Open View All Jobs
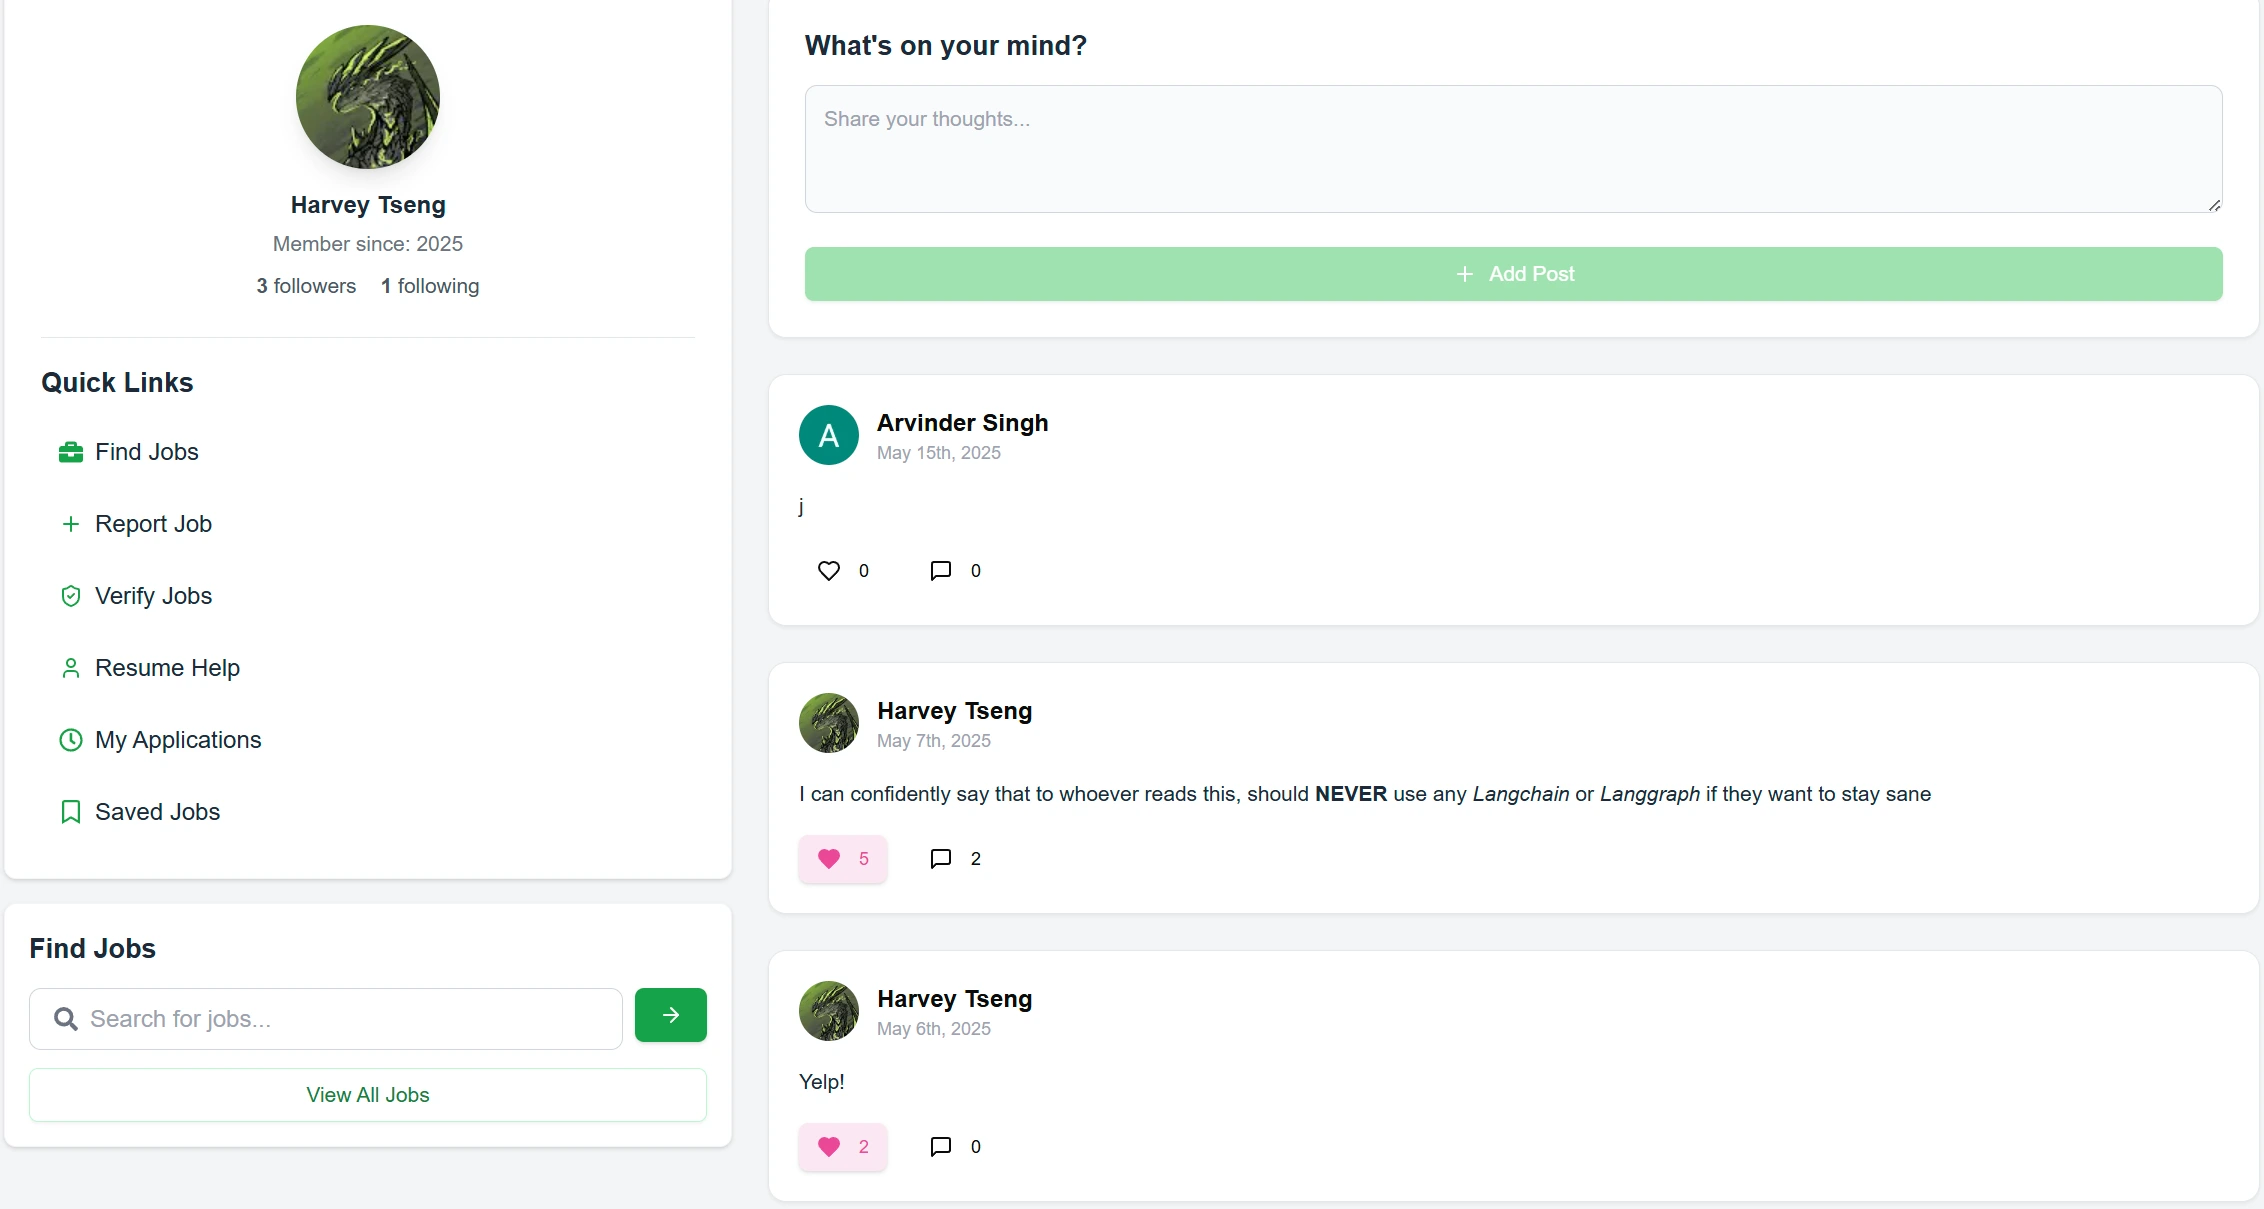Screen dimensions: 2264x1209 click(367, 1094)
